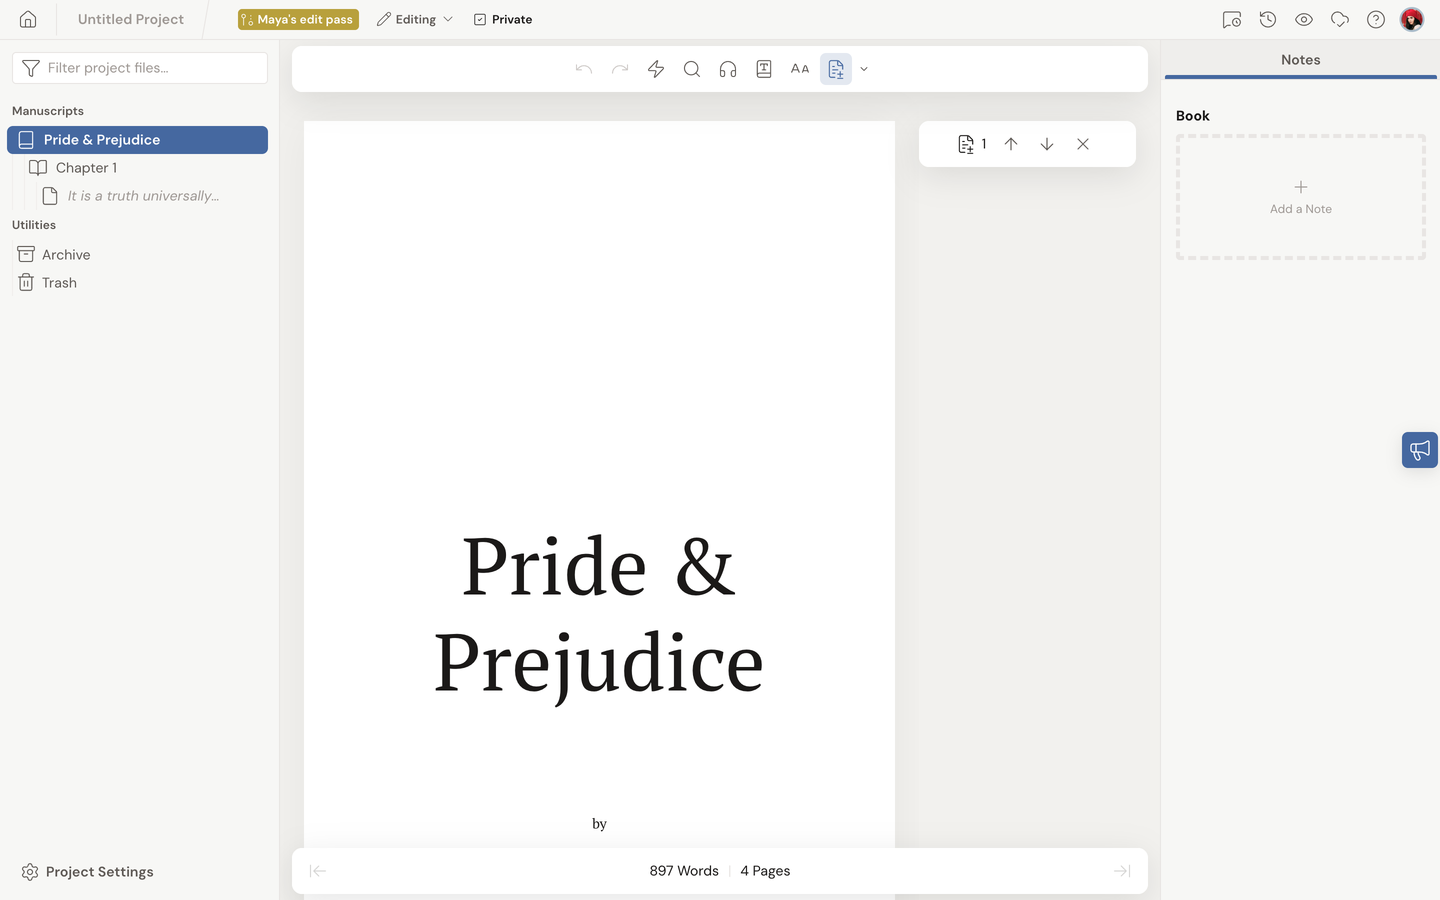1440x900 pixels.
Task: Open the Trash folder
Action: [x=59, y=283]
